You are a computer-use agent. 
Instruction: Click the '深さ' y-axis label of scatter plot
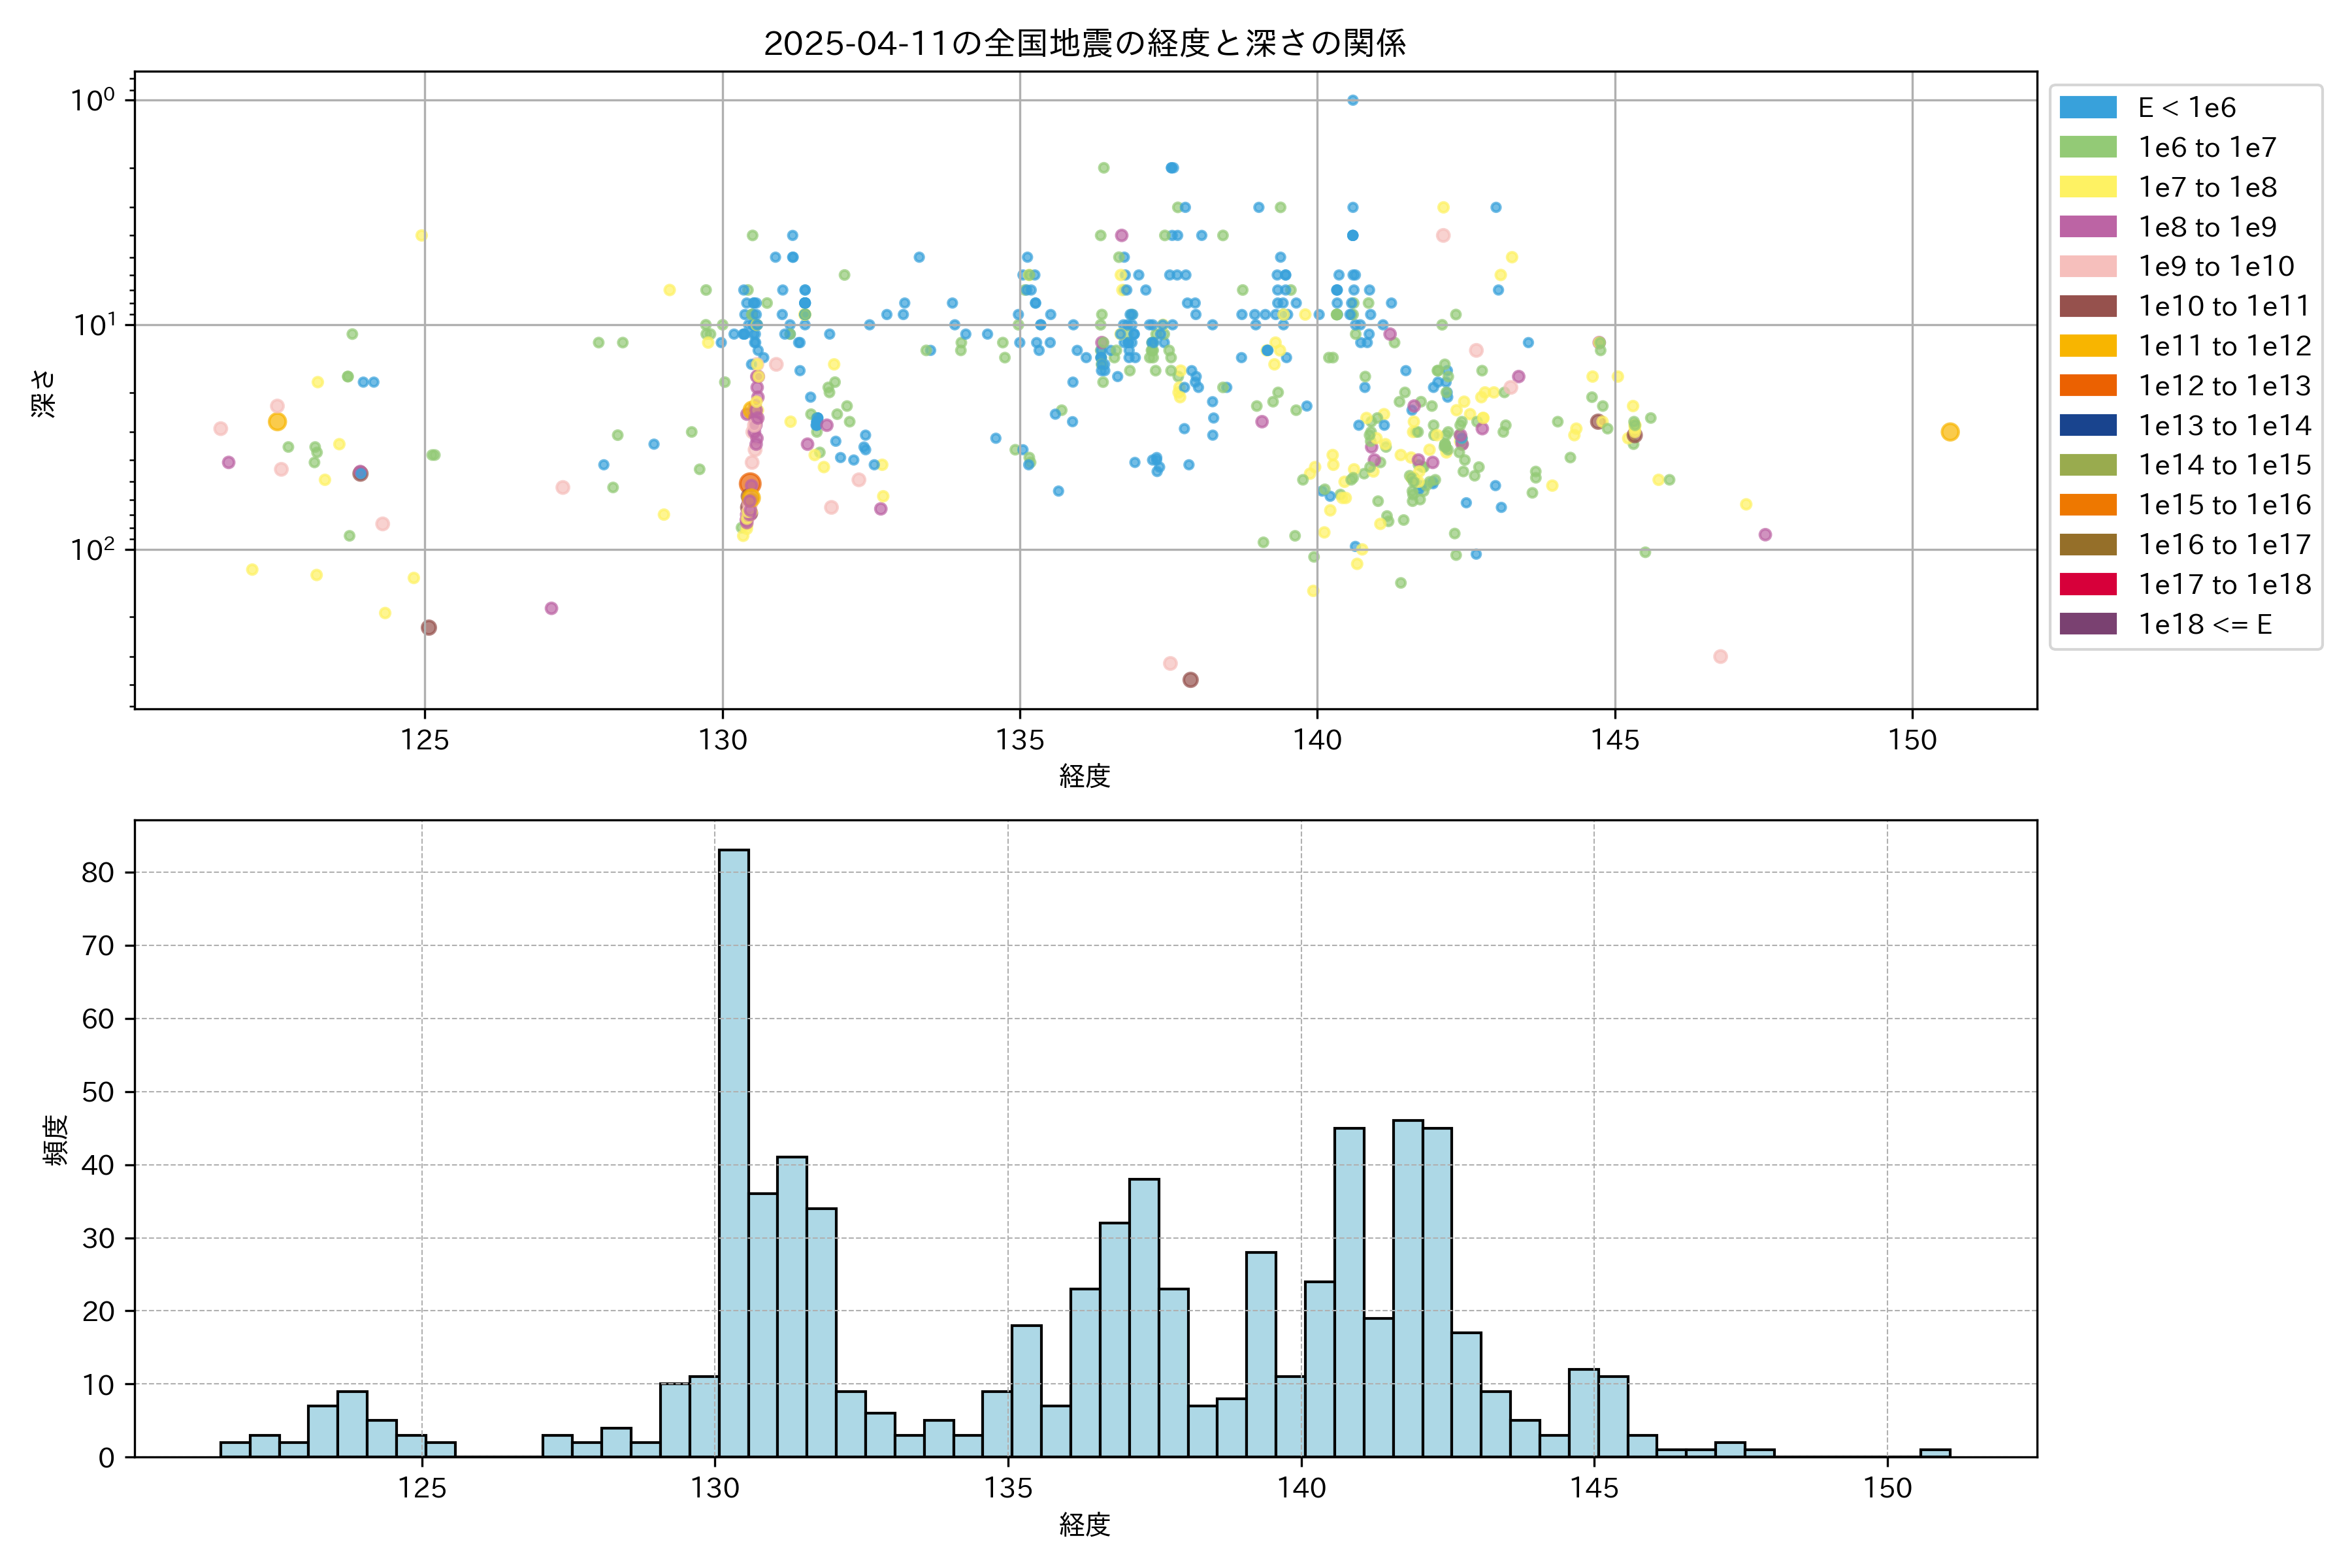(x=44, y=393)
